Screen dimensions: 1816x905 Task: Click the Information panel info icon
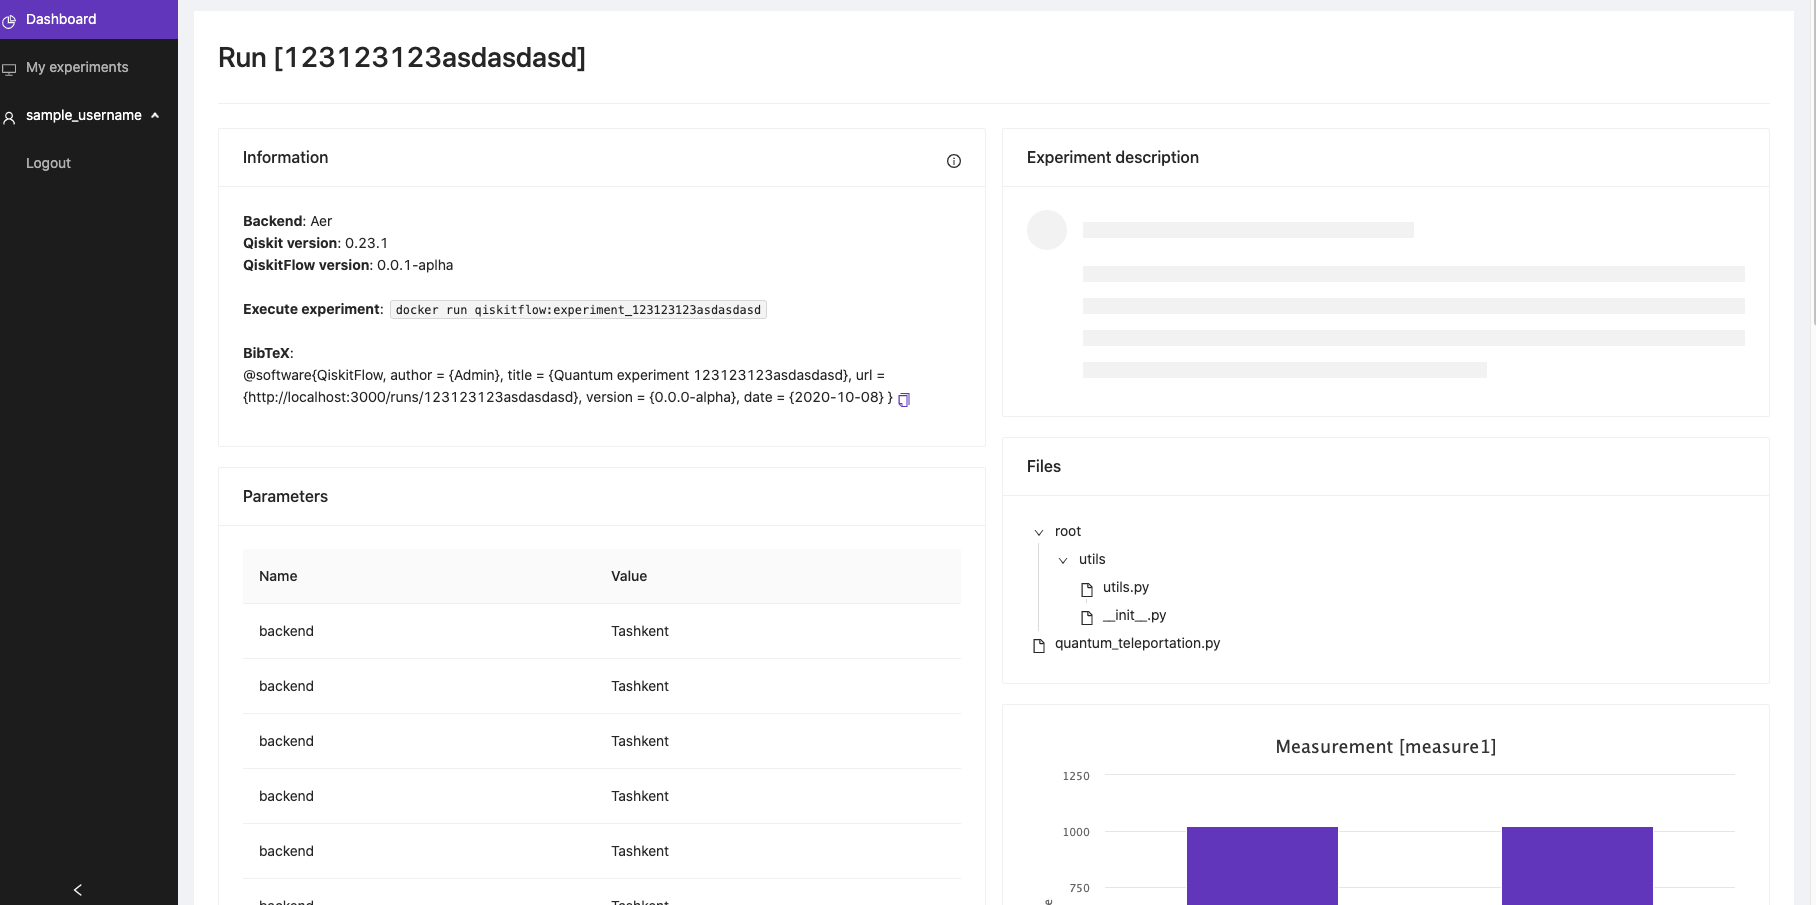(954, 161)
